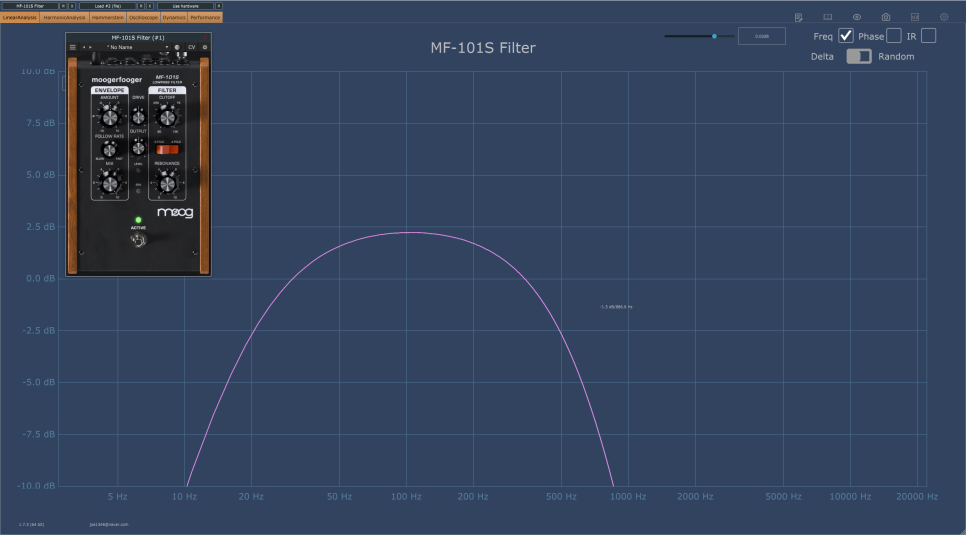Switch to the HarmonicAnalysis tab
The image size is (966, 535).
64,17
